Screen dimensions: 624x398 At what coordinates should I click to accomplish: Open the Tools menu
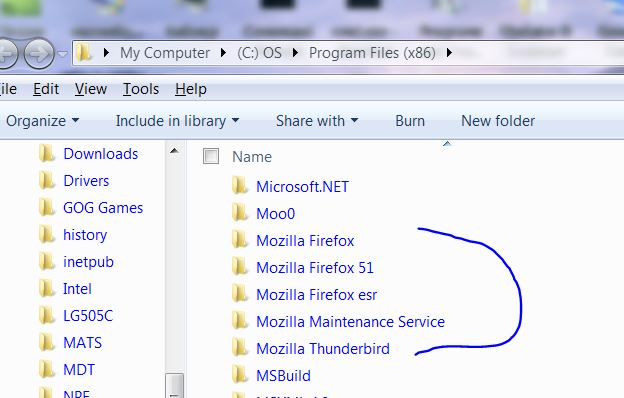pyautogui.click(x=141, y=89)
